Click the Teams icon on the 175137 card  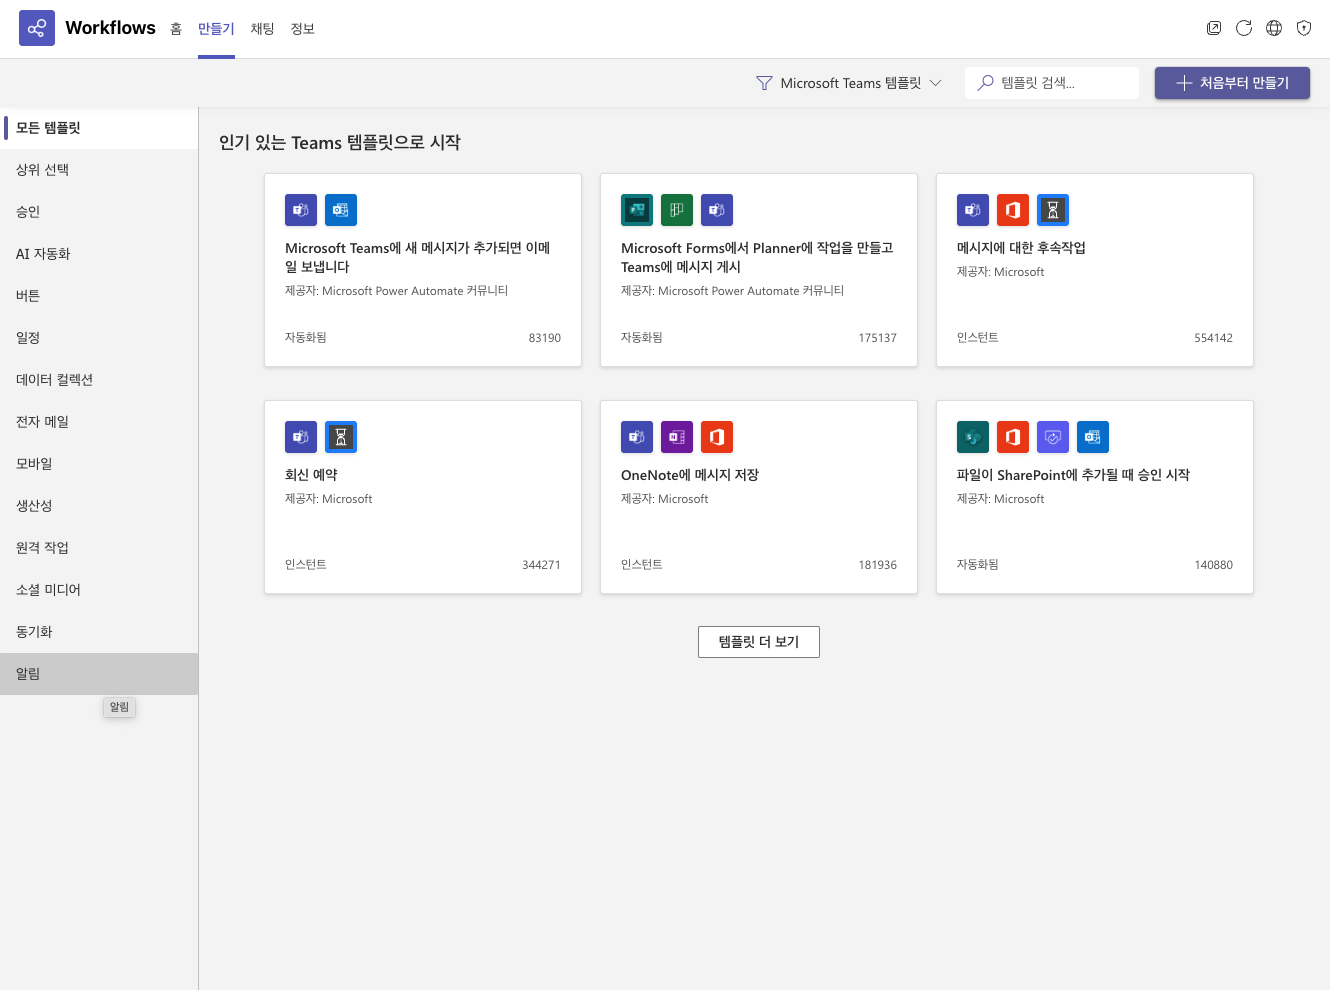click(x=717, y=210)
